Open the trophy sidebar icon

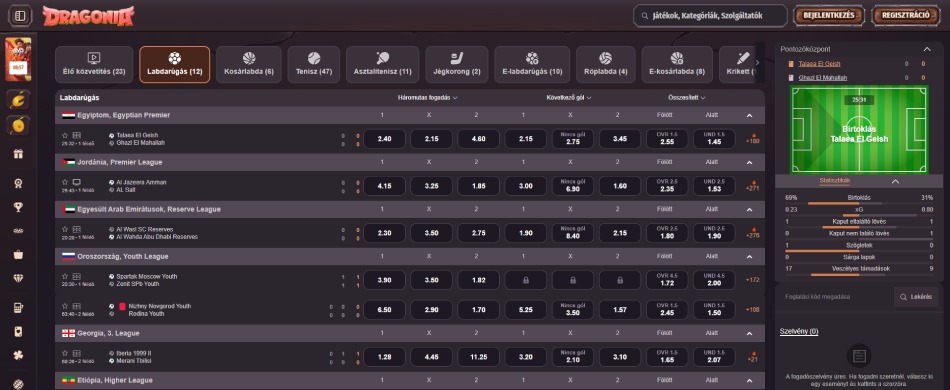click(18, 207)
